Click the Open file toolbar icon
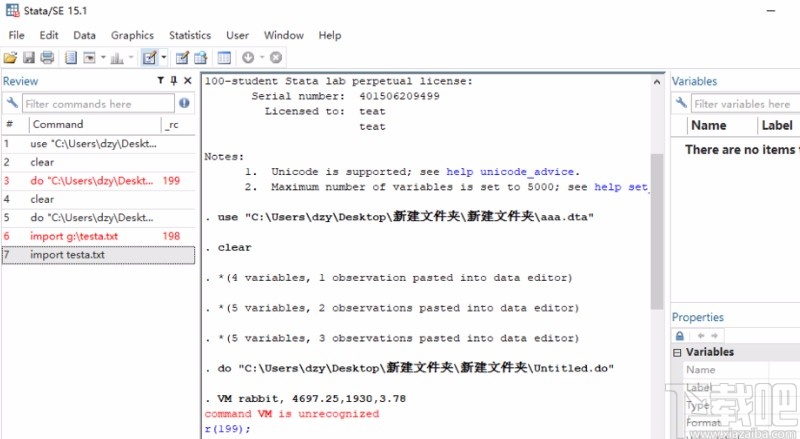The image size is (800, 439). tap(10, 58)
